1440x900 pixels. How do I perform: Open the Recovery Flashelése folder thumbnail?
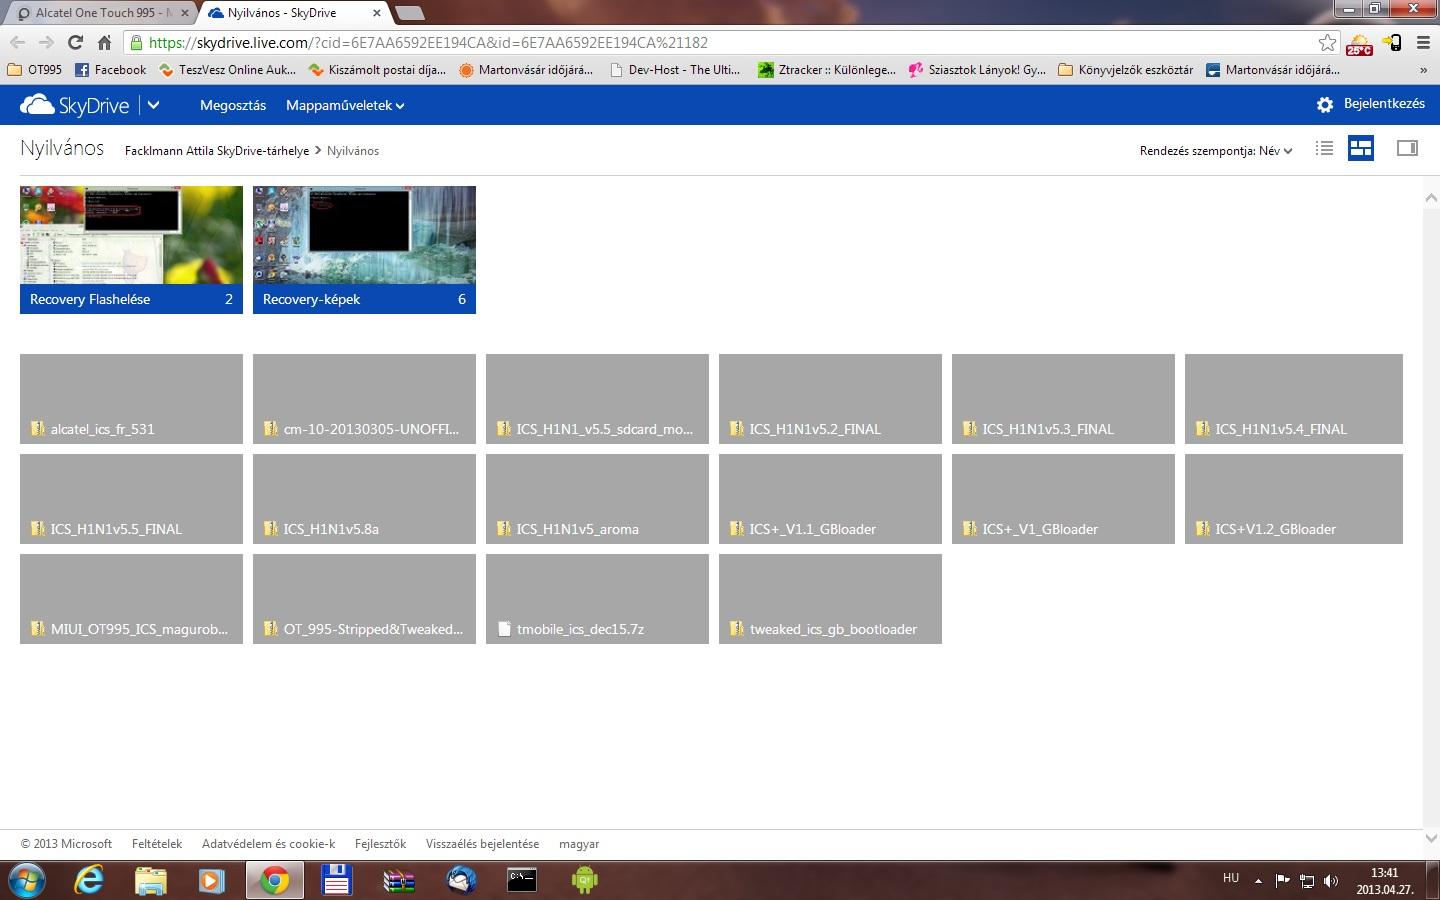131,250
